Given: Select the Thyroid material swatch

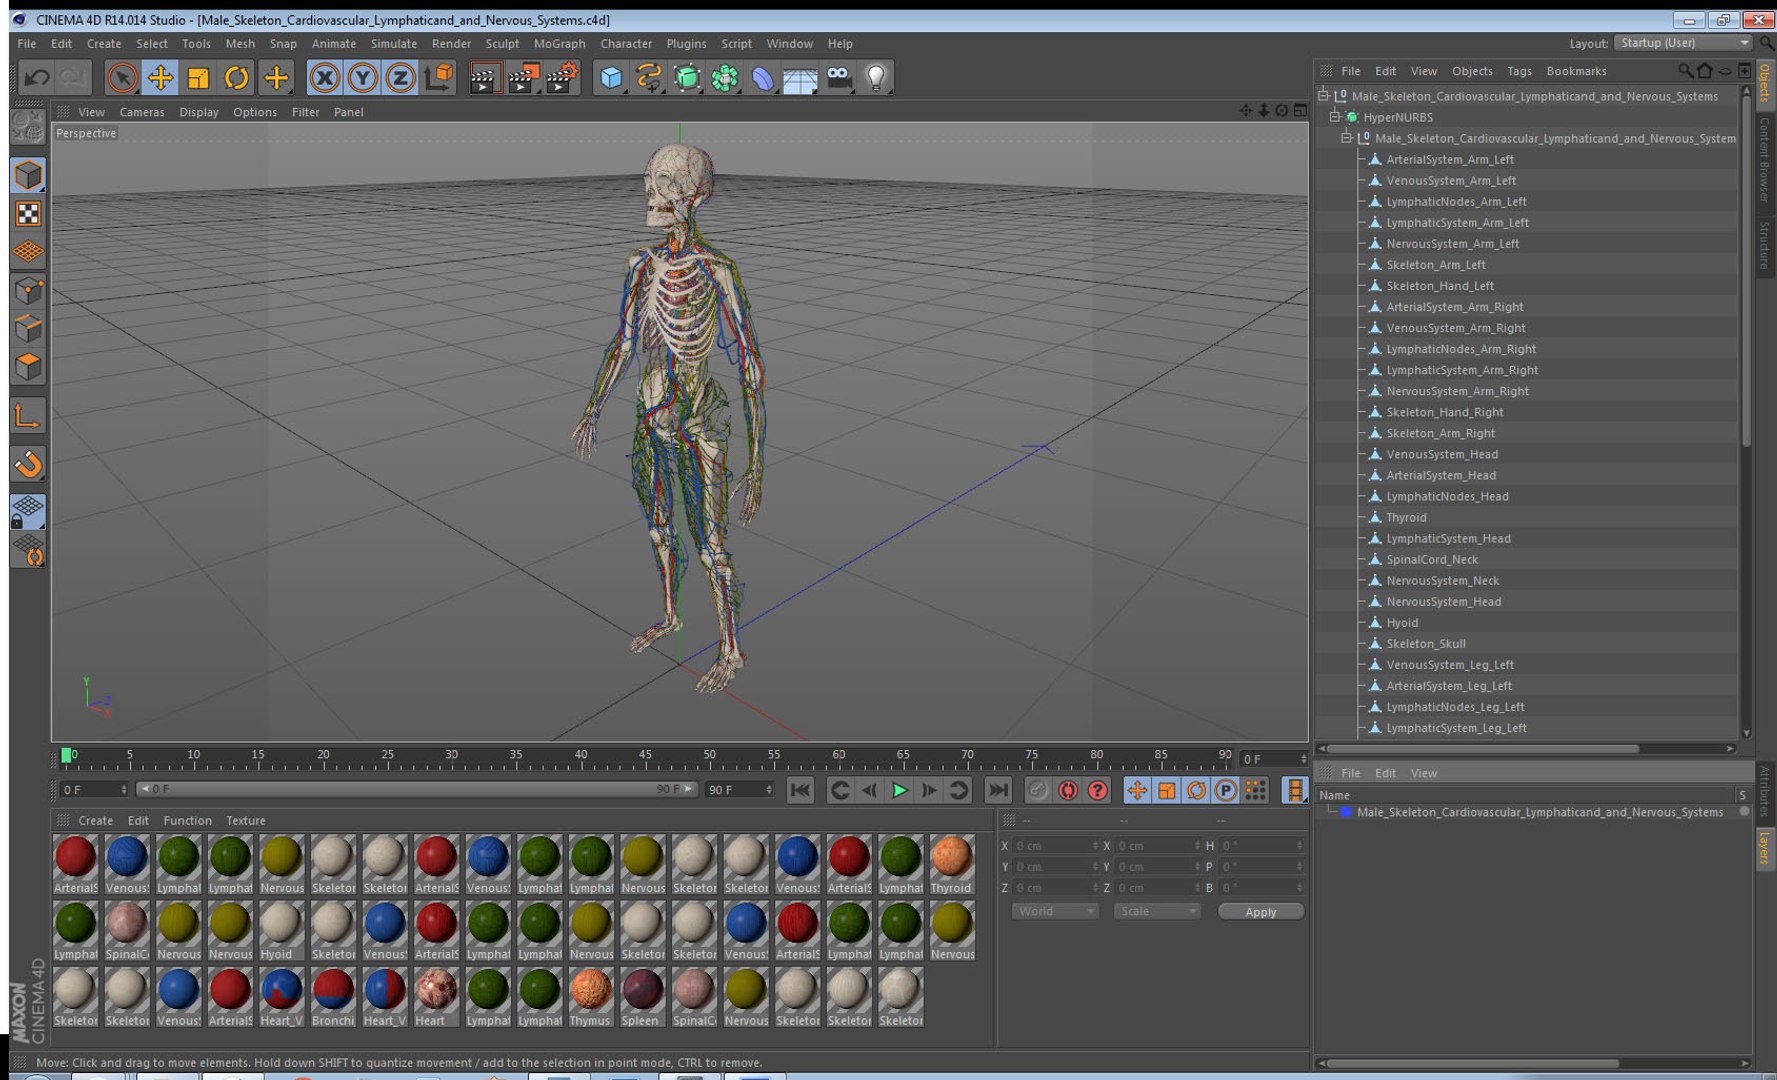Looking at the screenshot, I should (951, 863).
